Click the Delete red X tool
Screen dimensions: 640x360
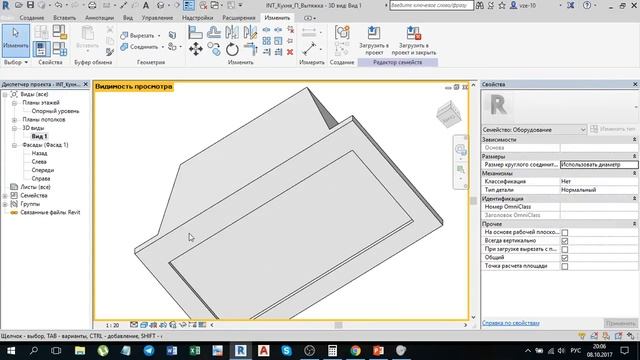tap(290, 52)
